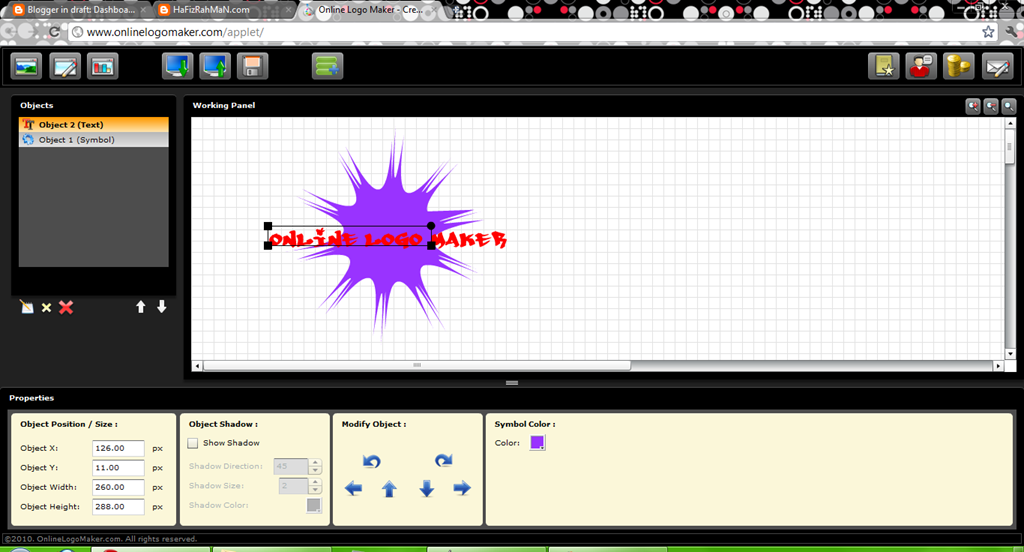
Task: Click the gold coins donate icon
Action: coord(959,67)
